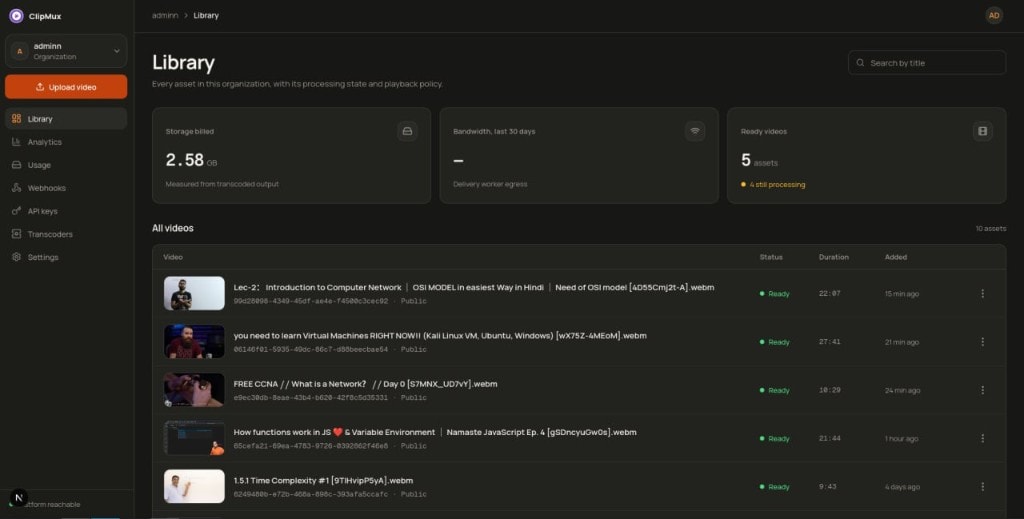Open Library in the sidebar
Screen dimensions: 1024x519
click(x=66, y=119)
